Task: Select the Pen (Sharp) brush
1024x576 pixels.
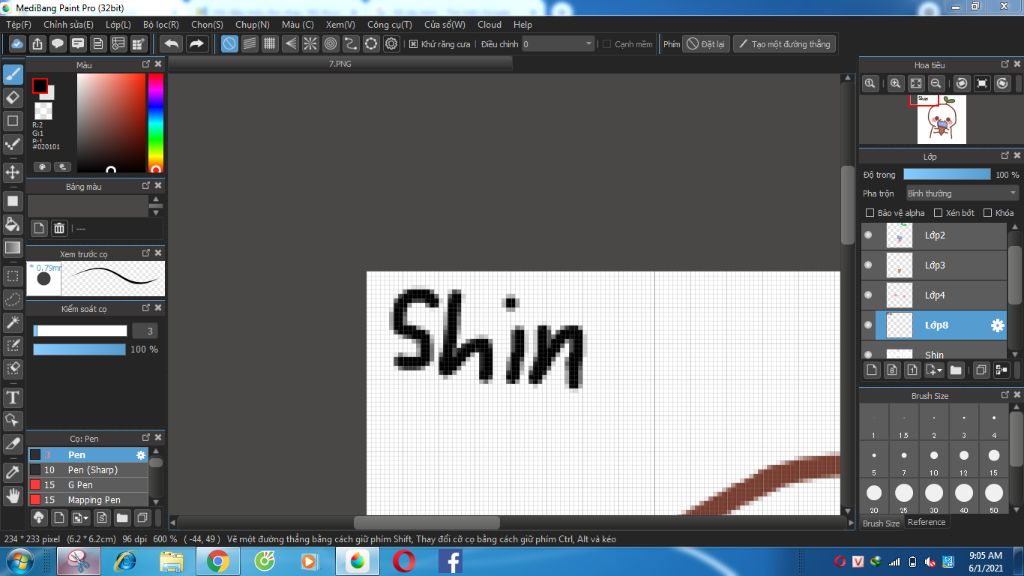Action: point(88,470)
